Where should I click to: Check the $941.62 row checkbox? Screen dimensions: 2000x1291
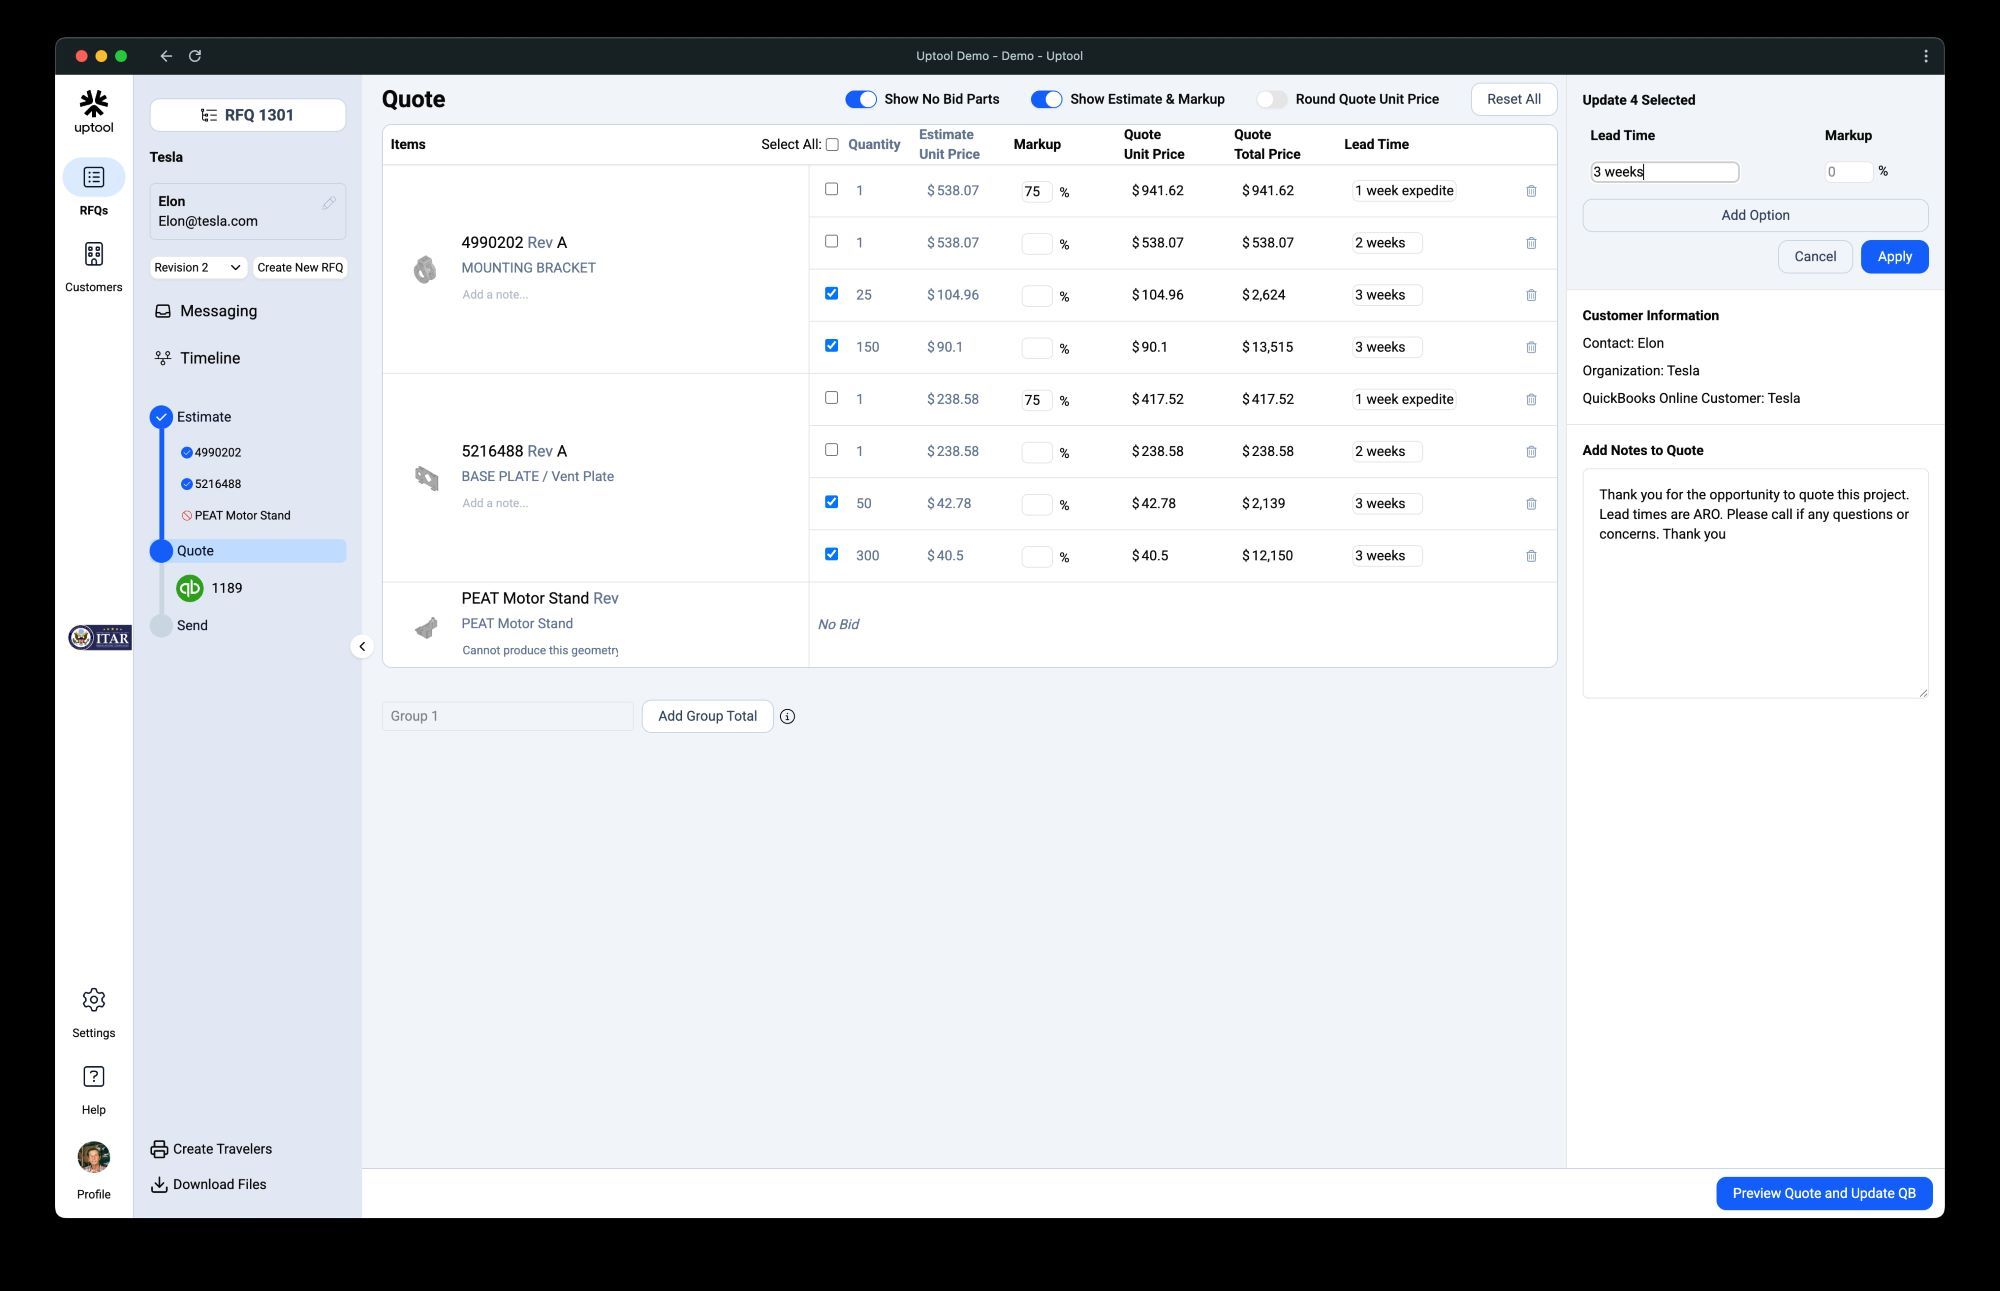(x=831, y=189)
